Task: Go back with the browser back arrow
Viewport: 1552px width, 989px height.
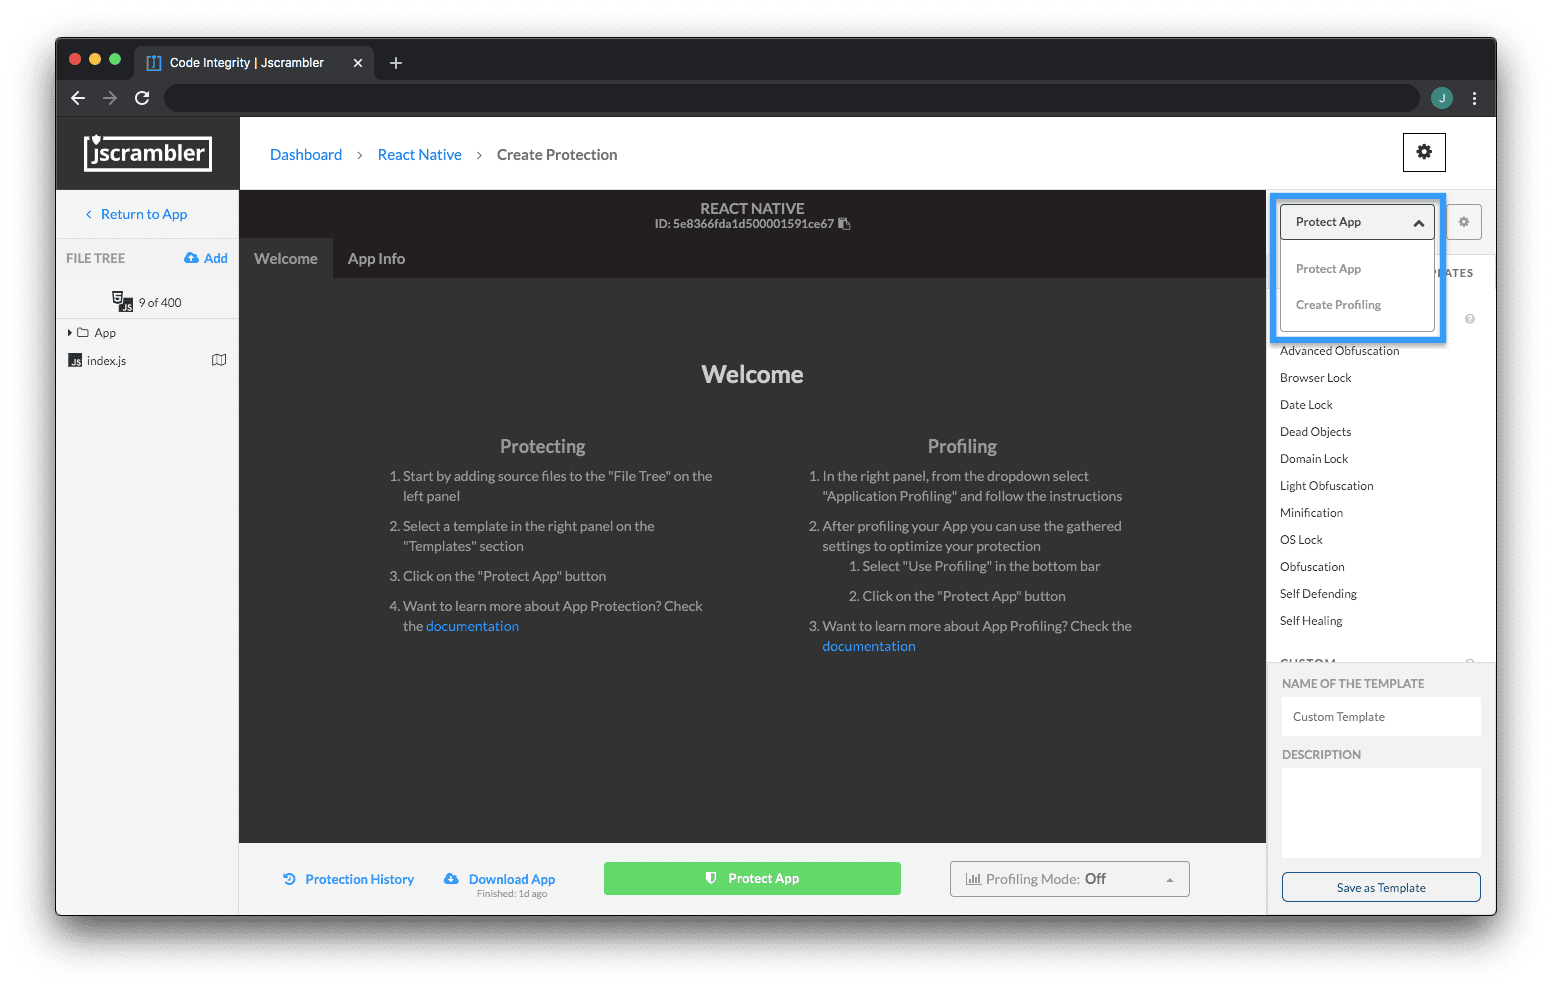Action: point(78,98)
